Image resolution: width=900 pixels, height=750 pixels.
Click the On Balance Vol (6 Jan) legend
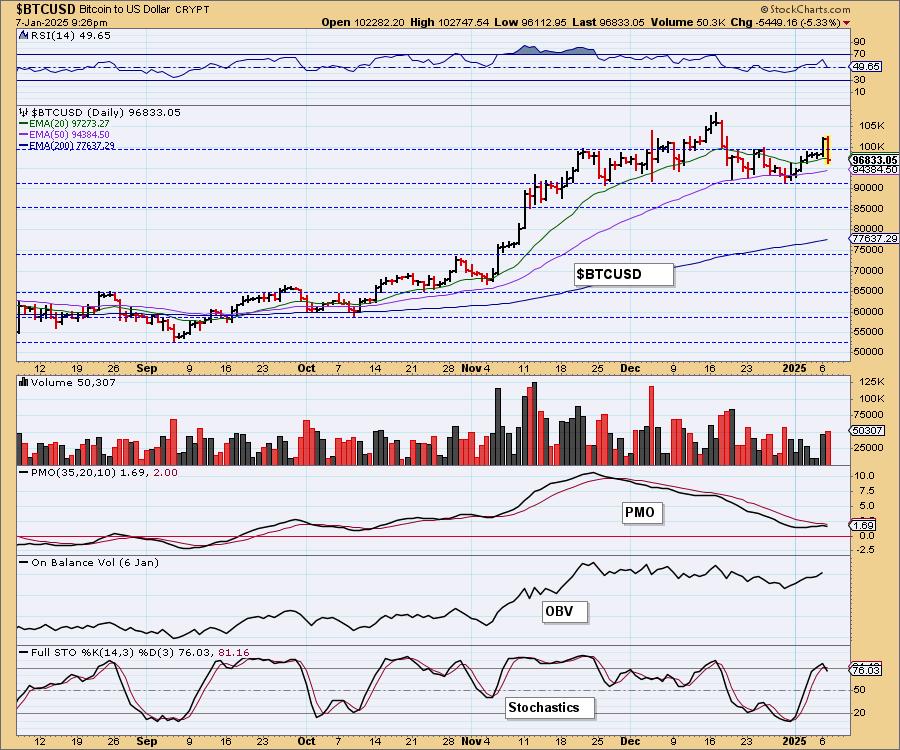click(x=95, y=563)
